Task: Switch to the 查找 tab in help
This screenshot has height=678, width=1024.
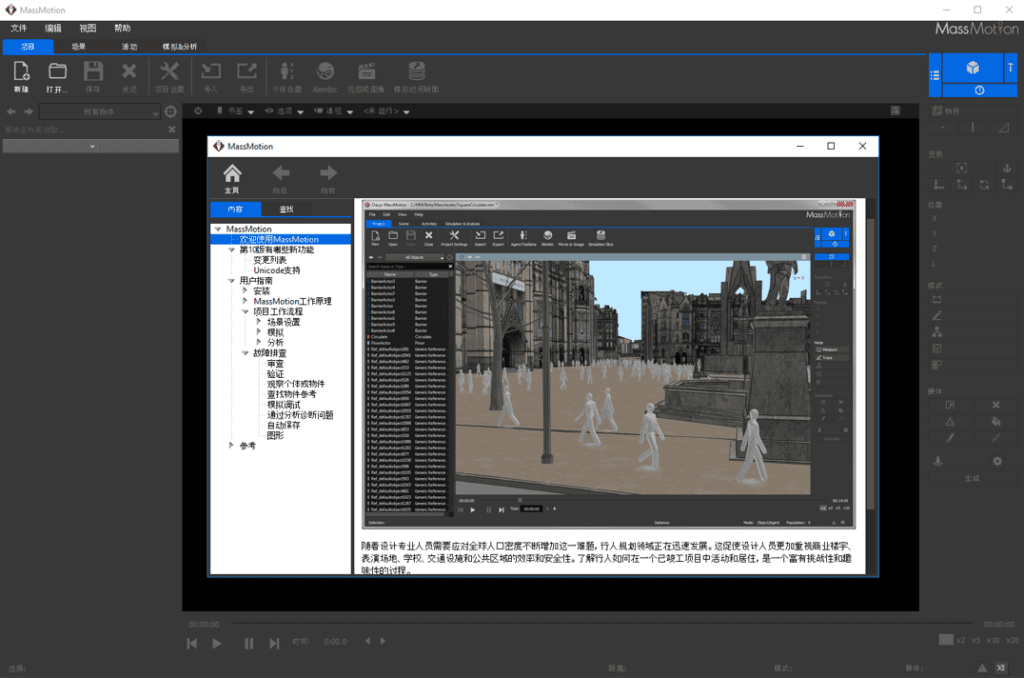Action: (x=286, y=209)
